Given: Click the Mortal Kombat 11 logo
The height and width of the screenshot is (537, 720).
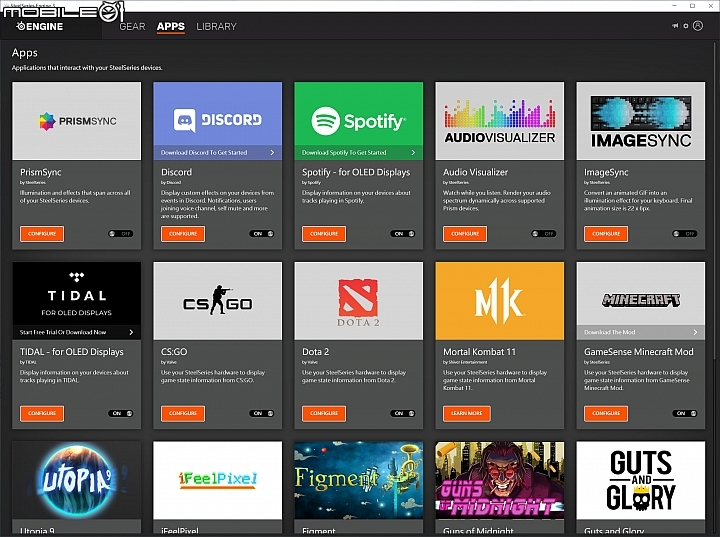Looking at the screenshot, I should coord(500,300).
